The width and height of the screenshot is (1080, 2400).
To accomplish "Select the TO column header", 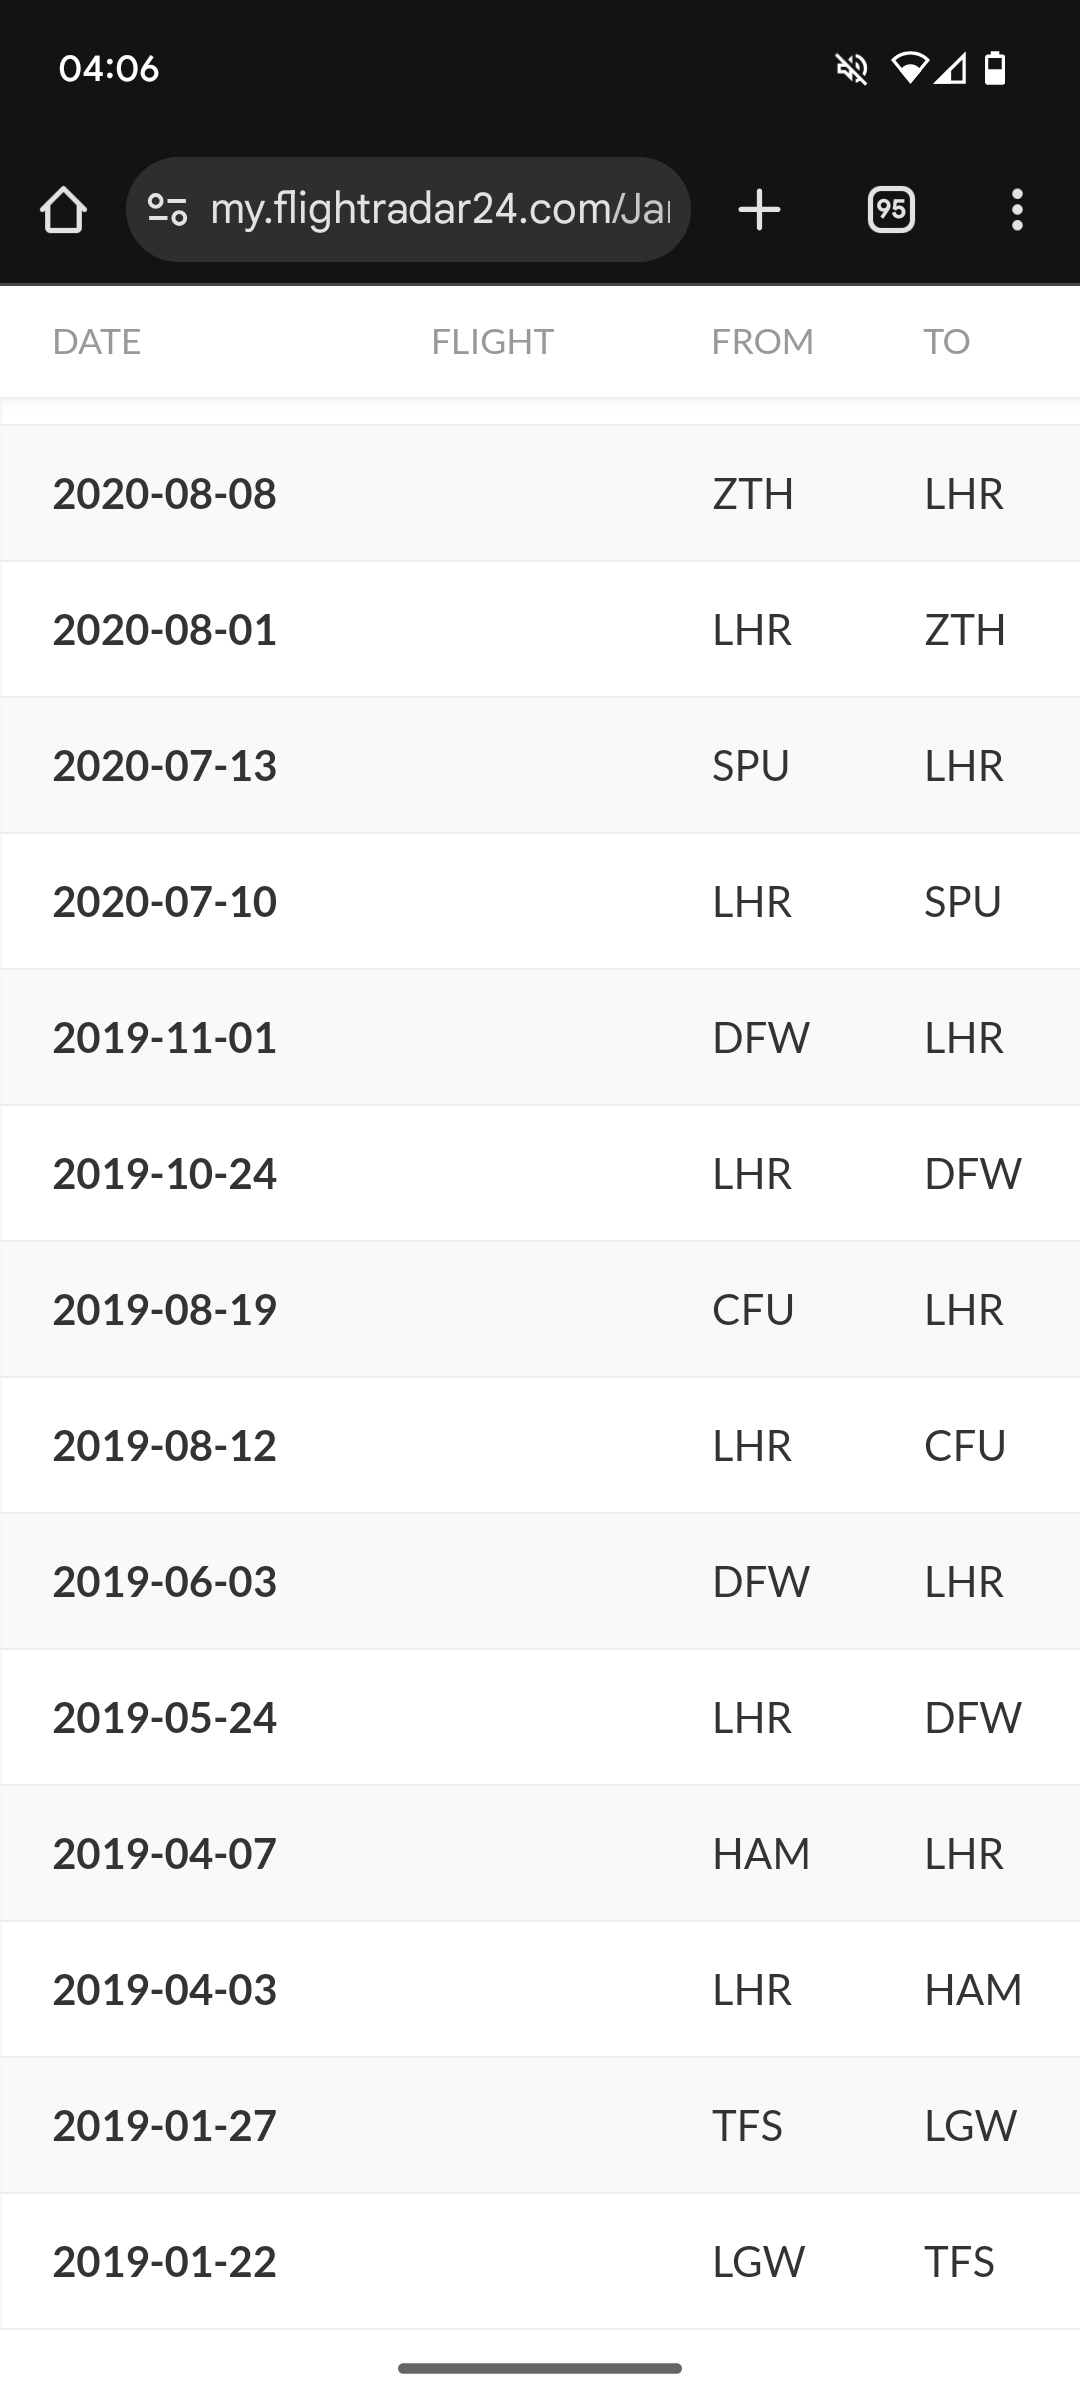I will (x=946, y=342).
